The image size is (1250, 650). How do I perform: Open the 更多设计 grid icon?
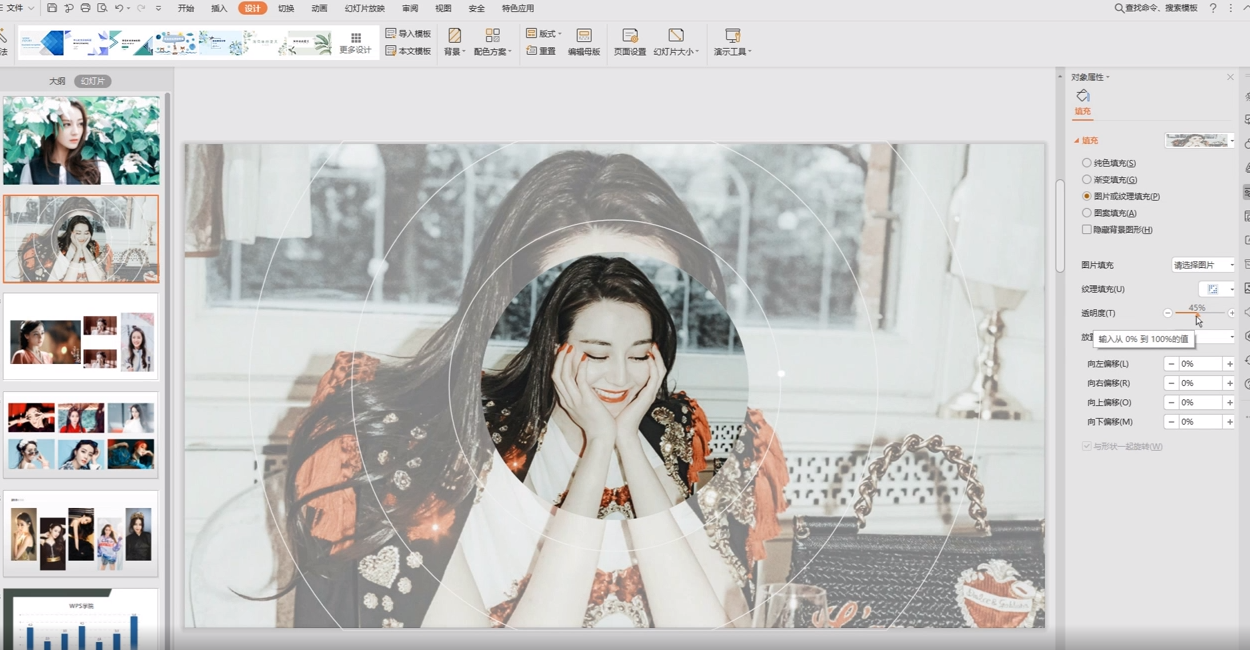355,42
